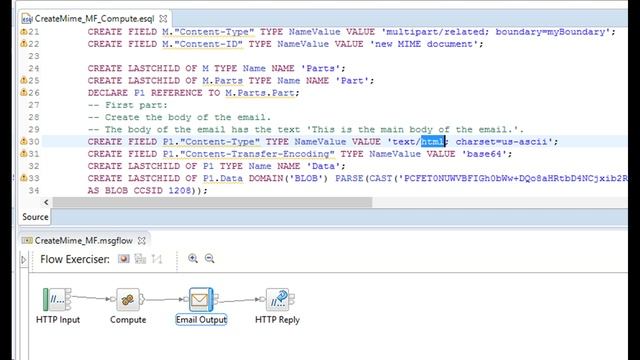Click warning marker on line 33

coord(24,178)
